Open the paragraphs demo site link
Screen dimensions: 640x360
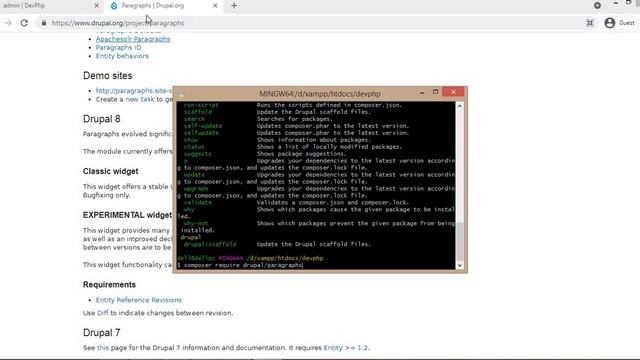click(134, 91)
